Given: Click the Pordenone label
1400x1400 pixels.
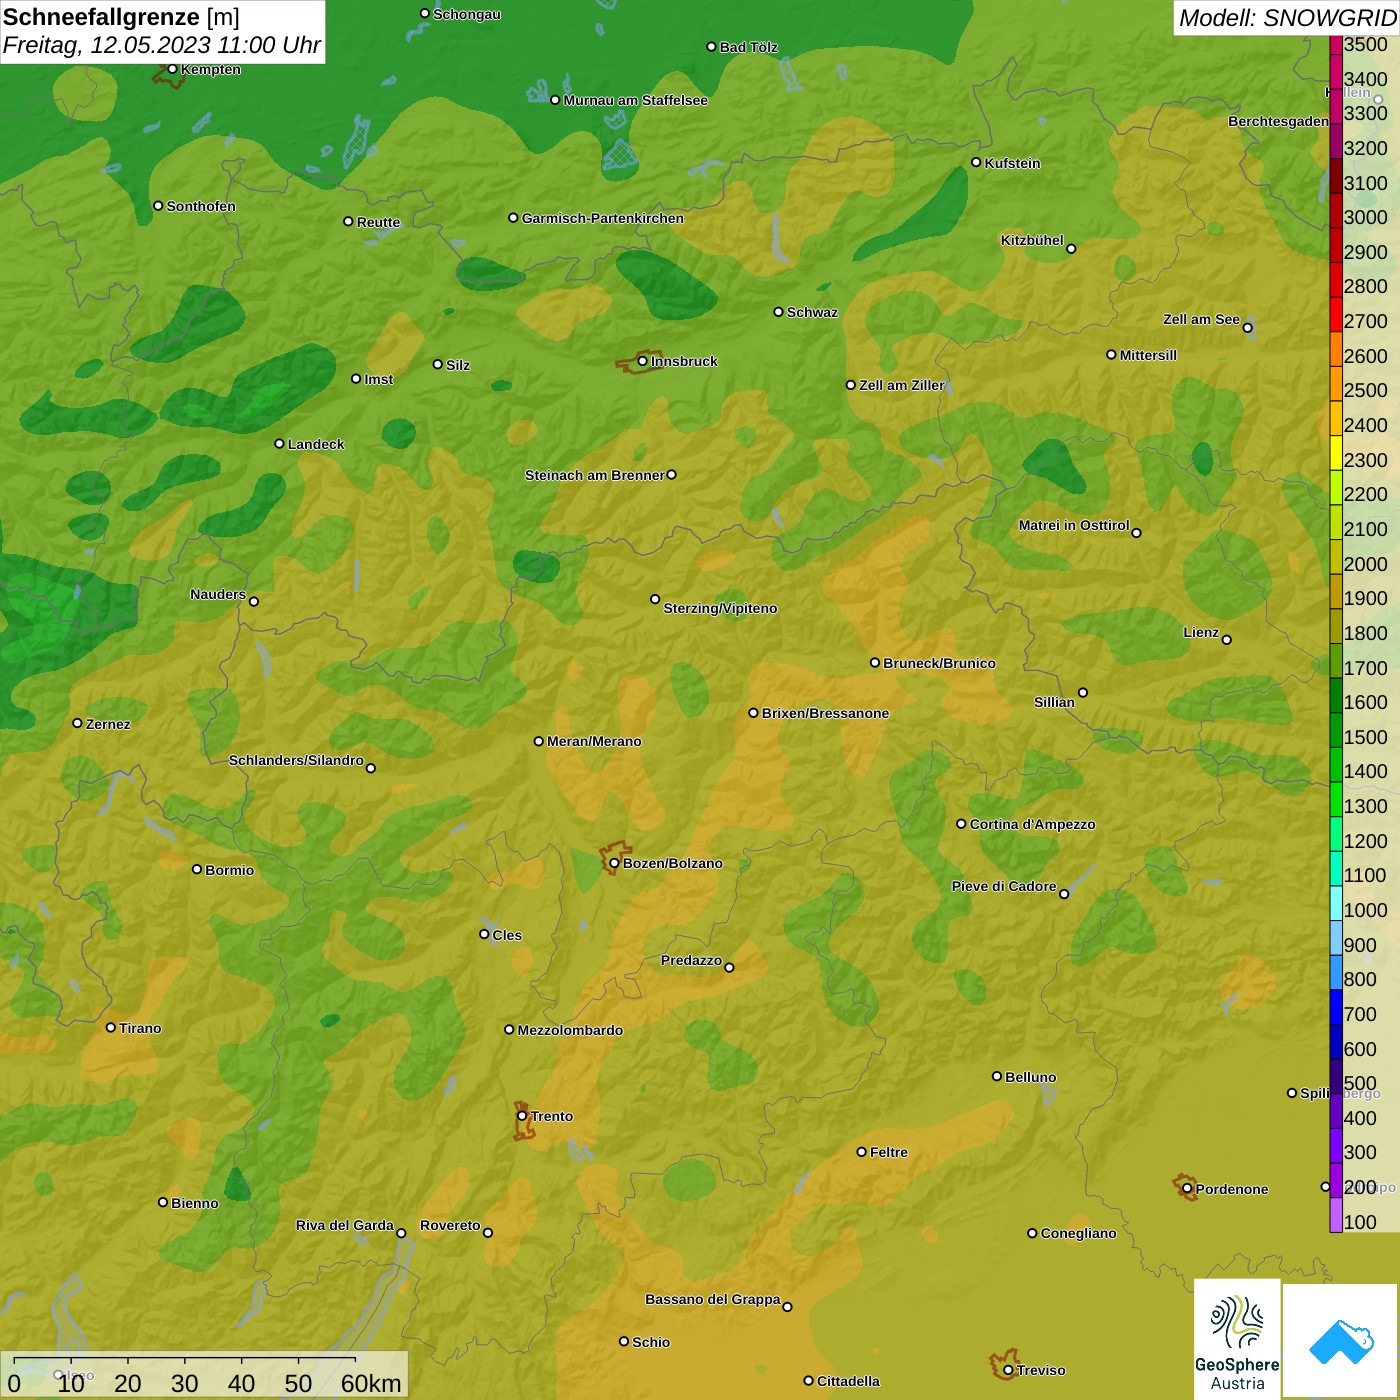Looking at the screenshot, I should click(x=1232, y=1189).
